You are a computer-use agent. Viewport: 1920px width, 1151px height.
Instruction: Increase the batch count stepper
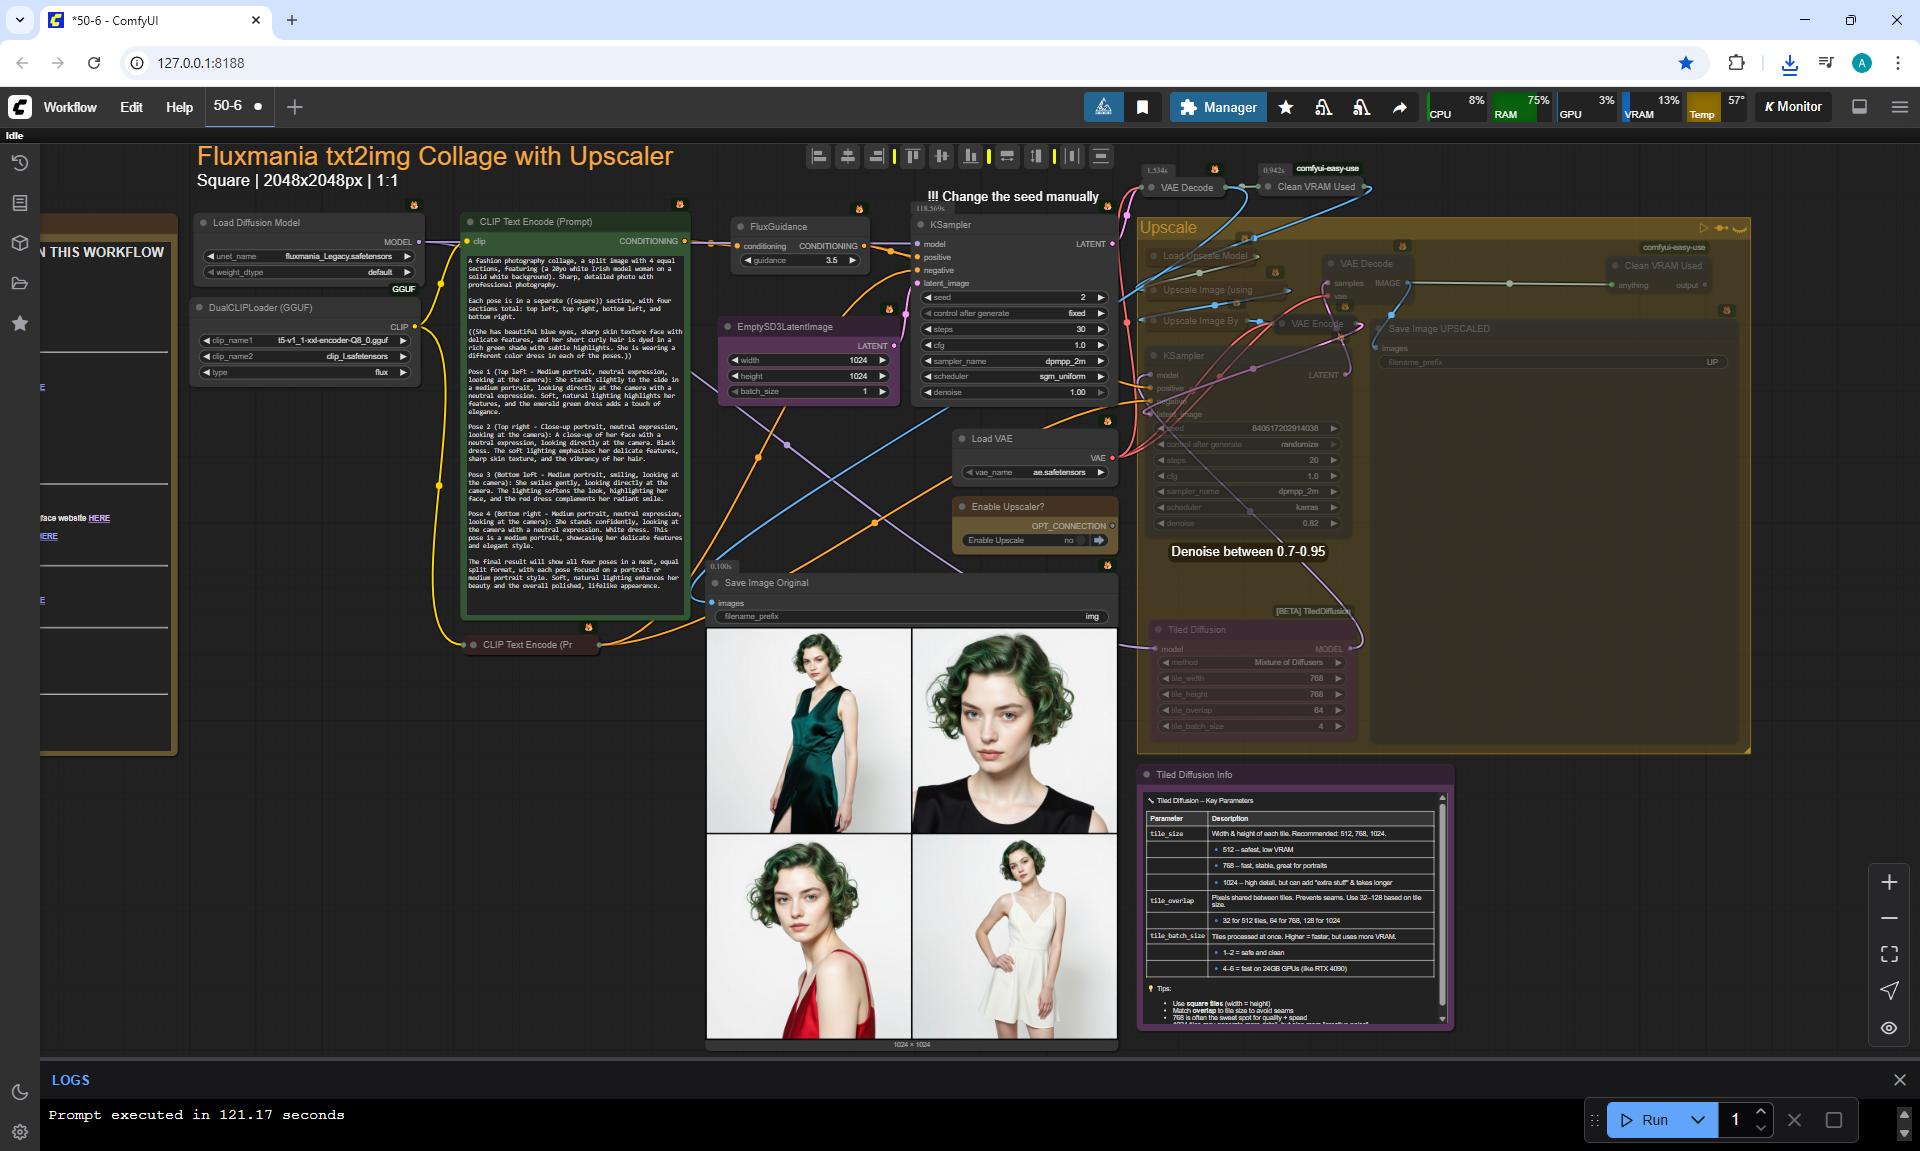tap(1761, 1112)
